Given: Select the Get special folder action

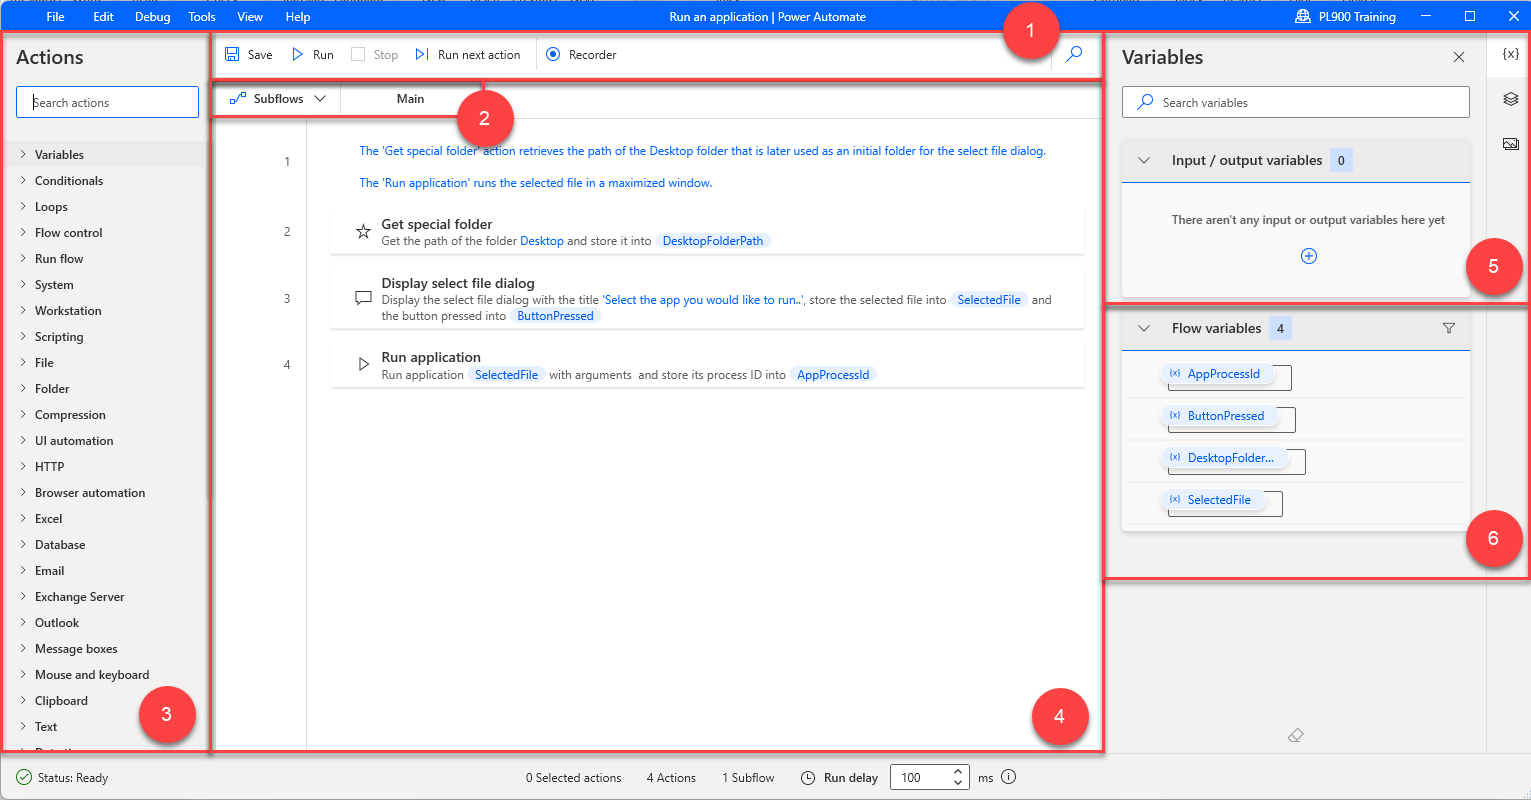Looking at the screenshot, I should click(707, 232).
